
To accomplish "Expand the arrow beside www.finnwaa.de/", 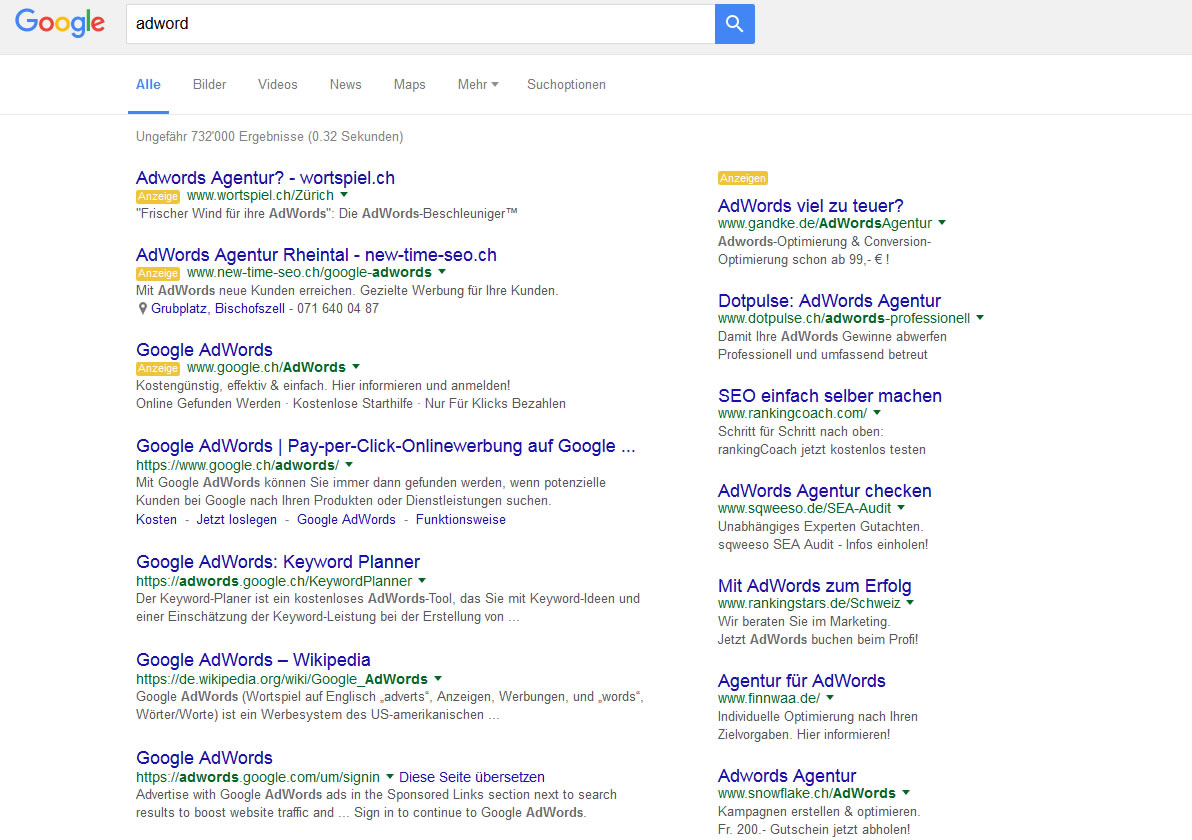I will click(x=830, y=698).
